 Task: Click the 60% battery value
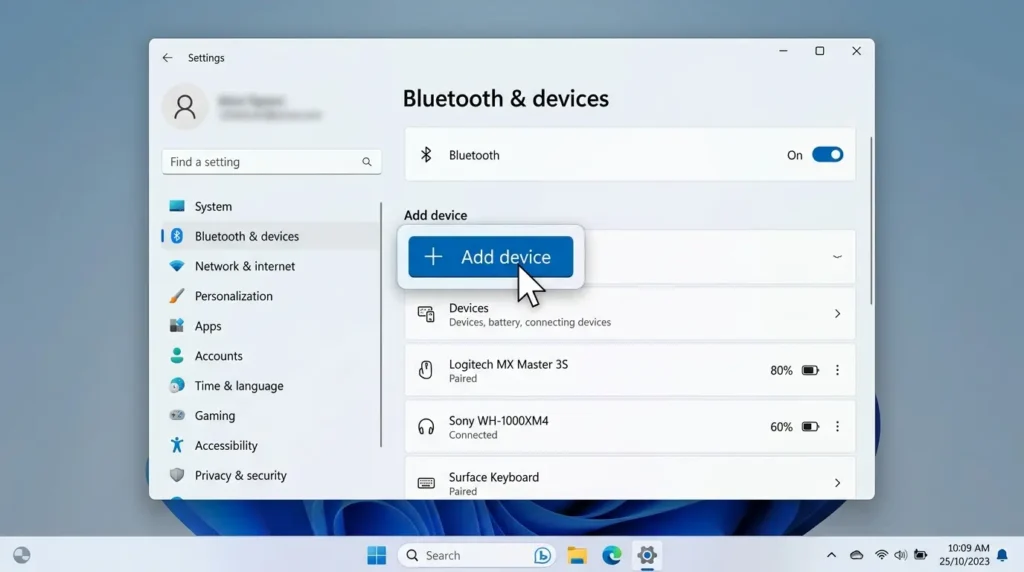click(781, 426)
